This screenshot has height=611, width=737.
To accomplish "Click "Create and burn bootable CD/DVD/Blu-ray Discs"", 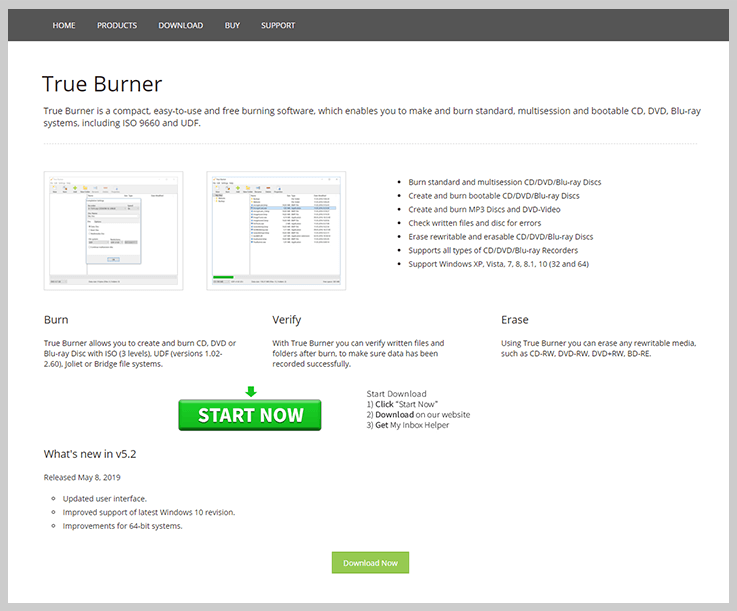I will coord(494,196).
